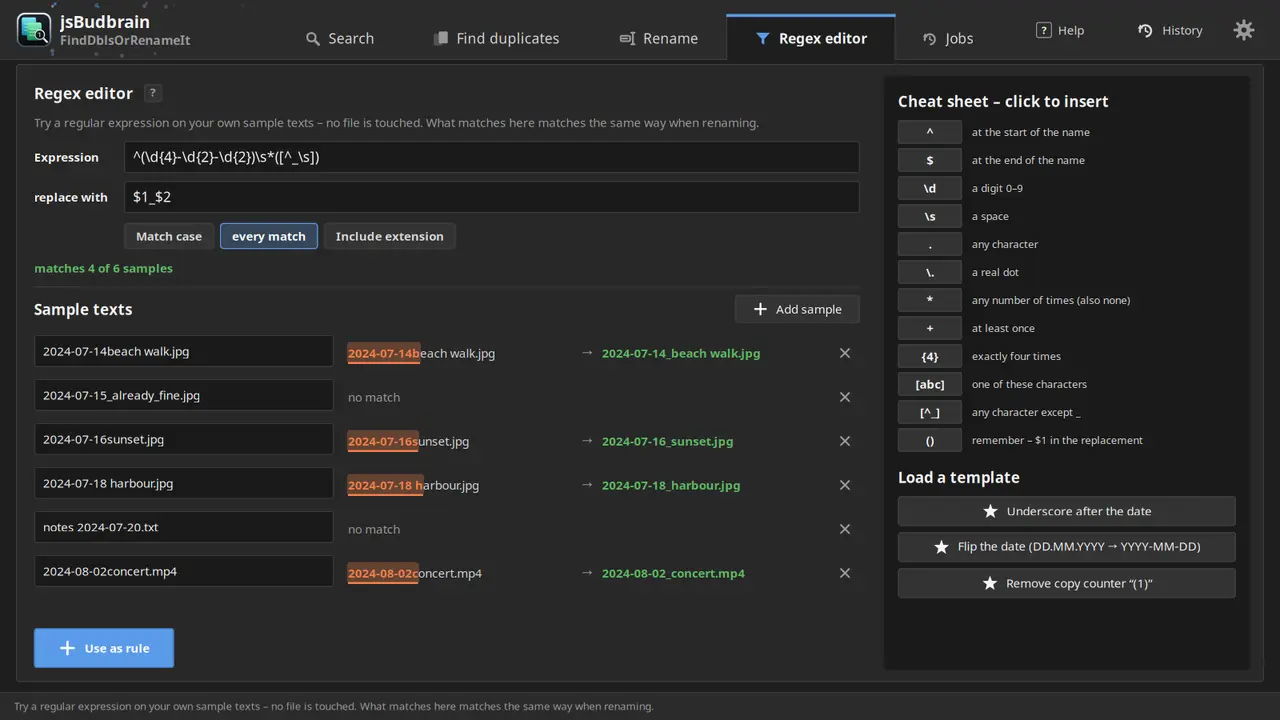Load the Underscore after the date template

tap(1067, 511)
